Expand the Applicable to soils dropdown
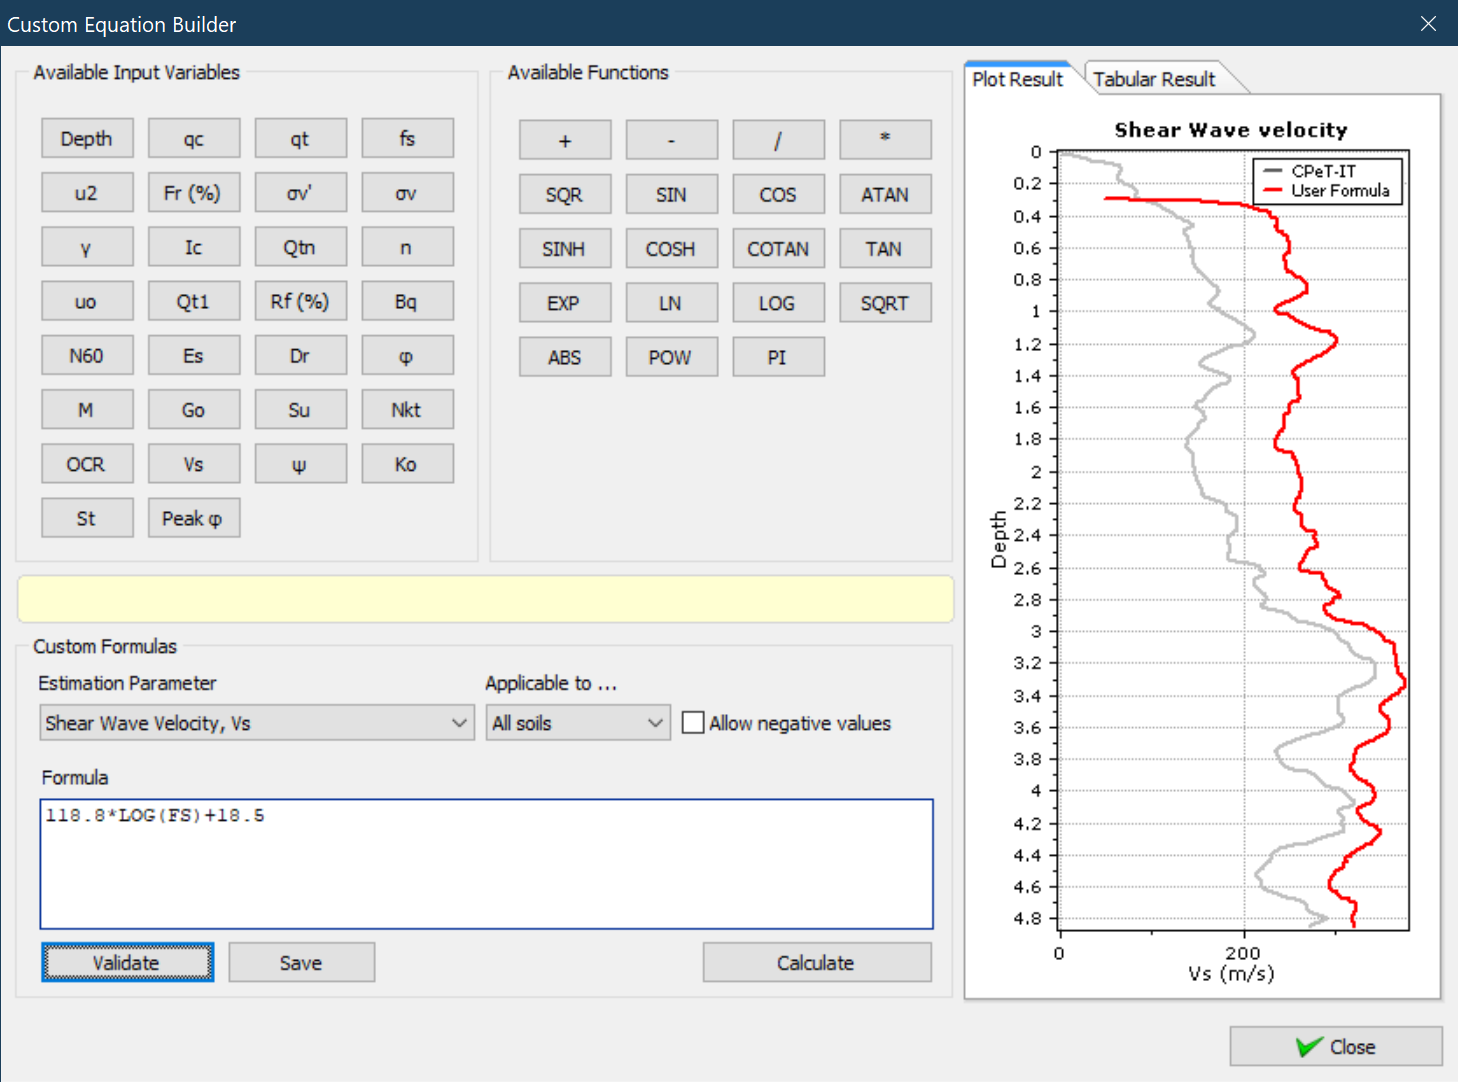Image resolution: width=1458 pixels, height=1082 pixels. click(577, 723)
